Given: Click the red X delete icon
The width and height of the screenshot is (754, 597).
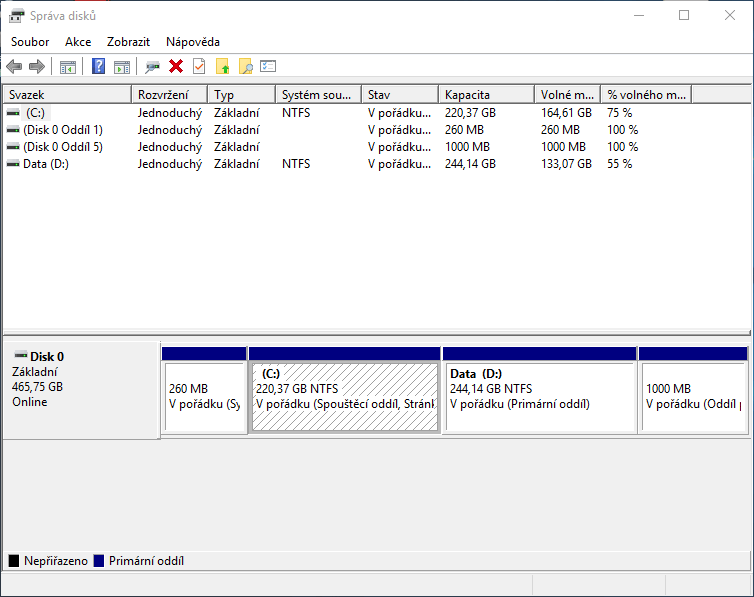Looking at the screenshot, I should coord(176,67).
